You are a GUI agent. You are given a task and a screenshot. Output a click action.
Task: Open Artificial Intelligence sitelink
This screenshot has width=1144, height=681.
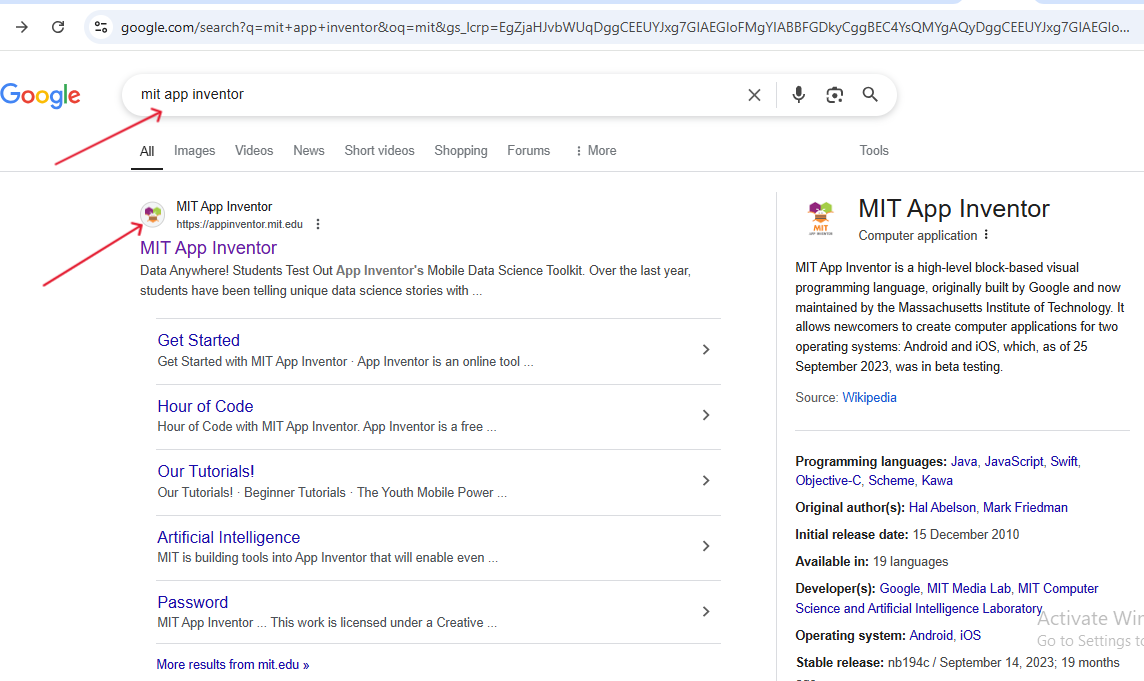click(229, 537)
